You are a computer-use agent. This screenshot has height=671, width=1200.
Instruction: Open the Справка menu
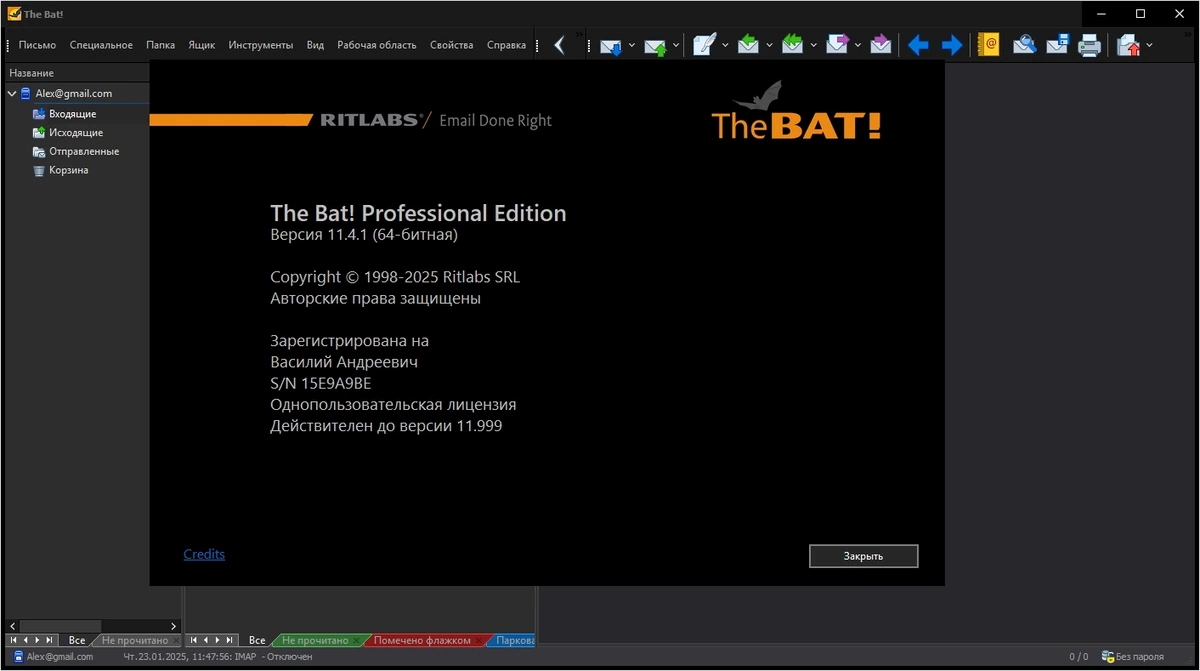(506, 45)
